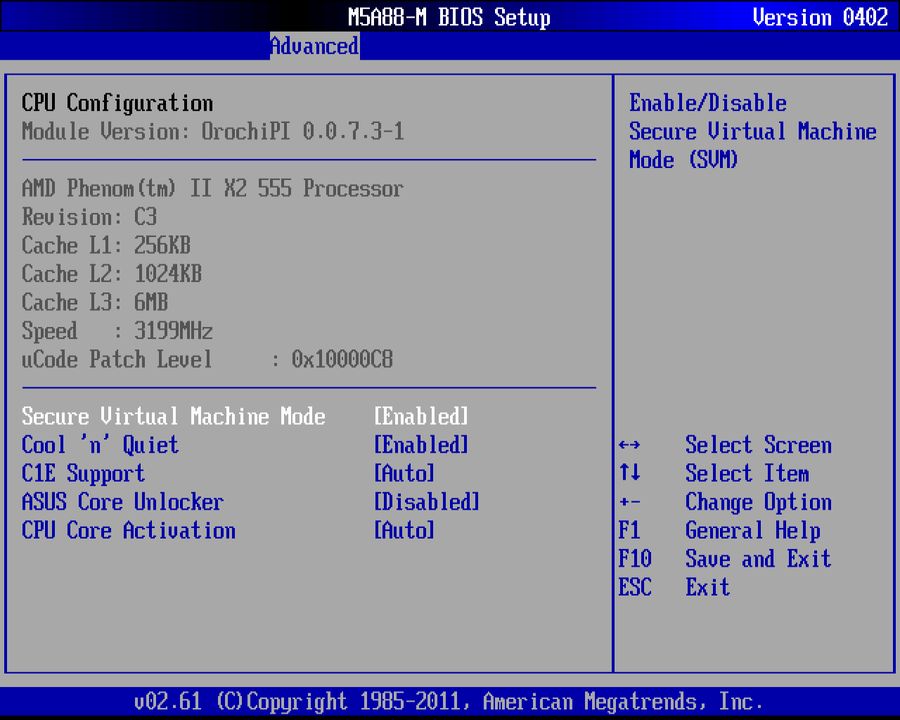Click the Change Option help text
Screen dimensions: 900x720
pos(758,502)
